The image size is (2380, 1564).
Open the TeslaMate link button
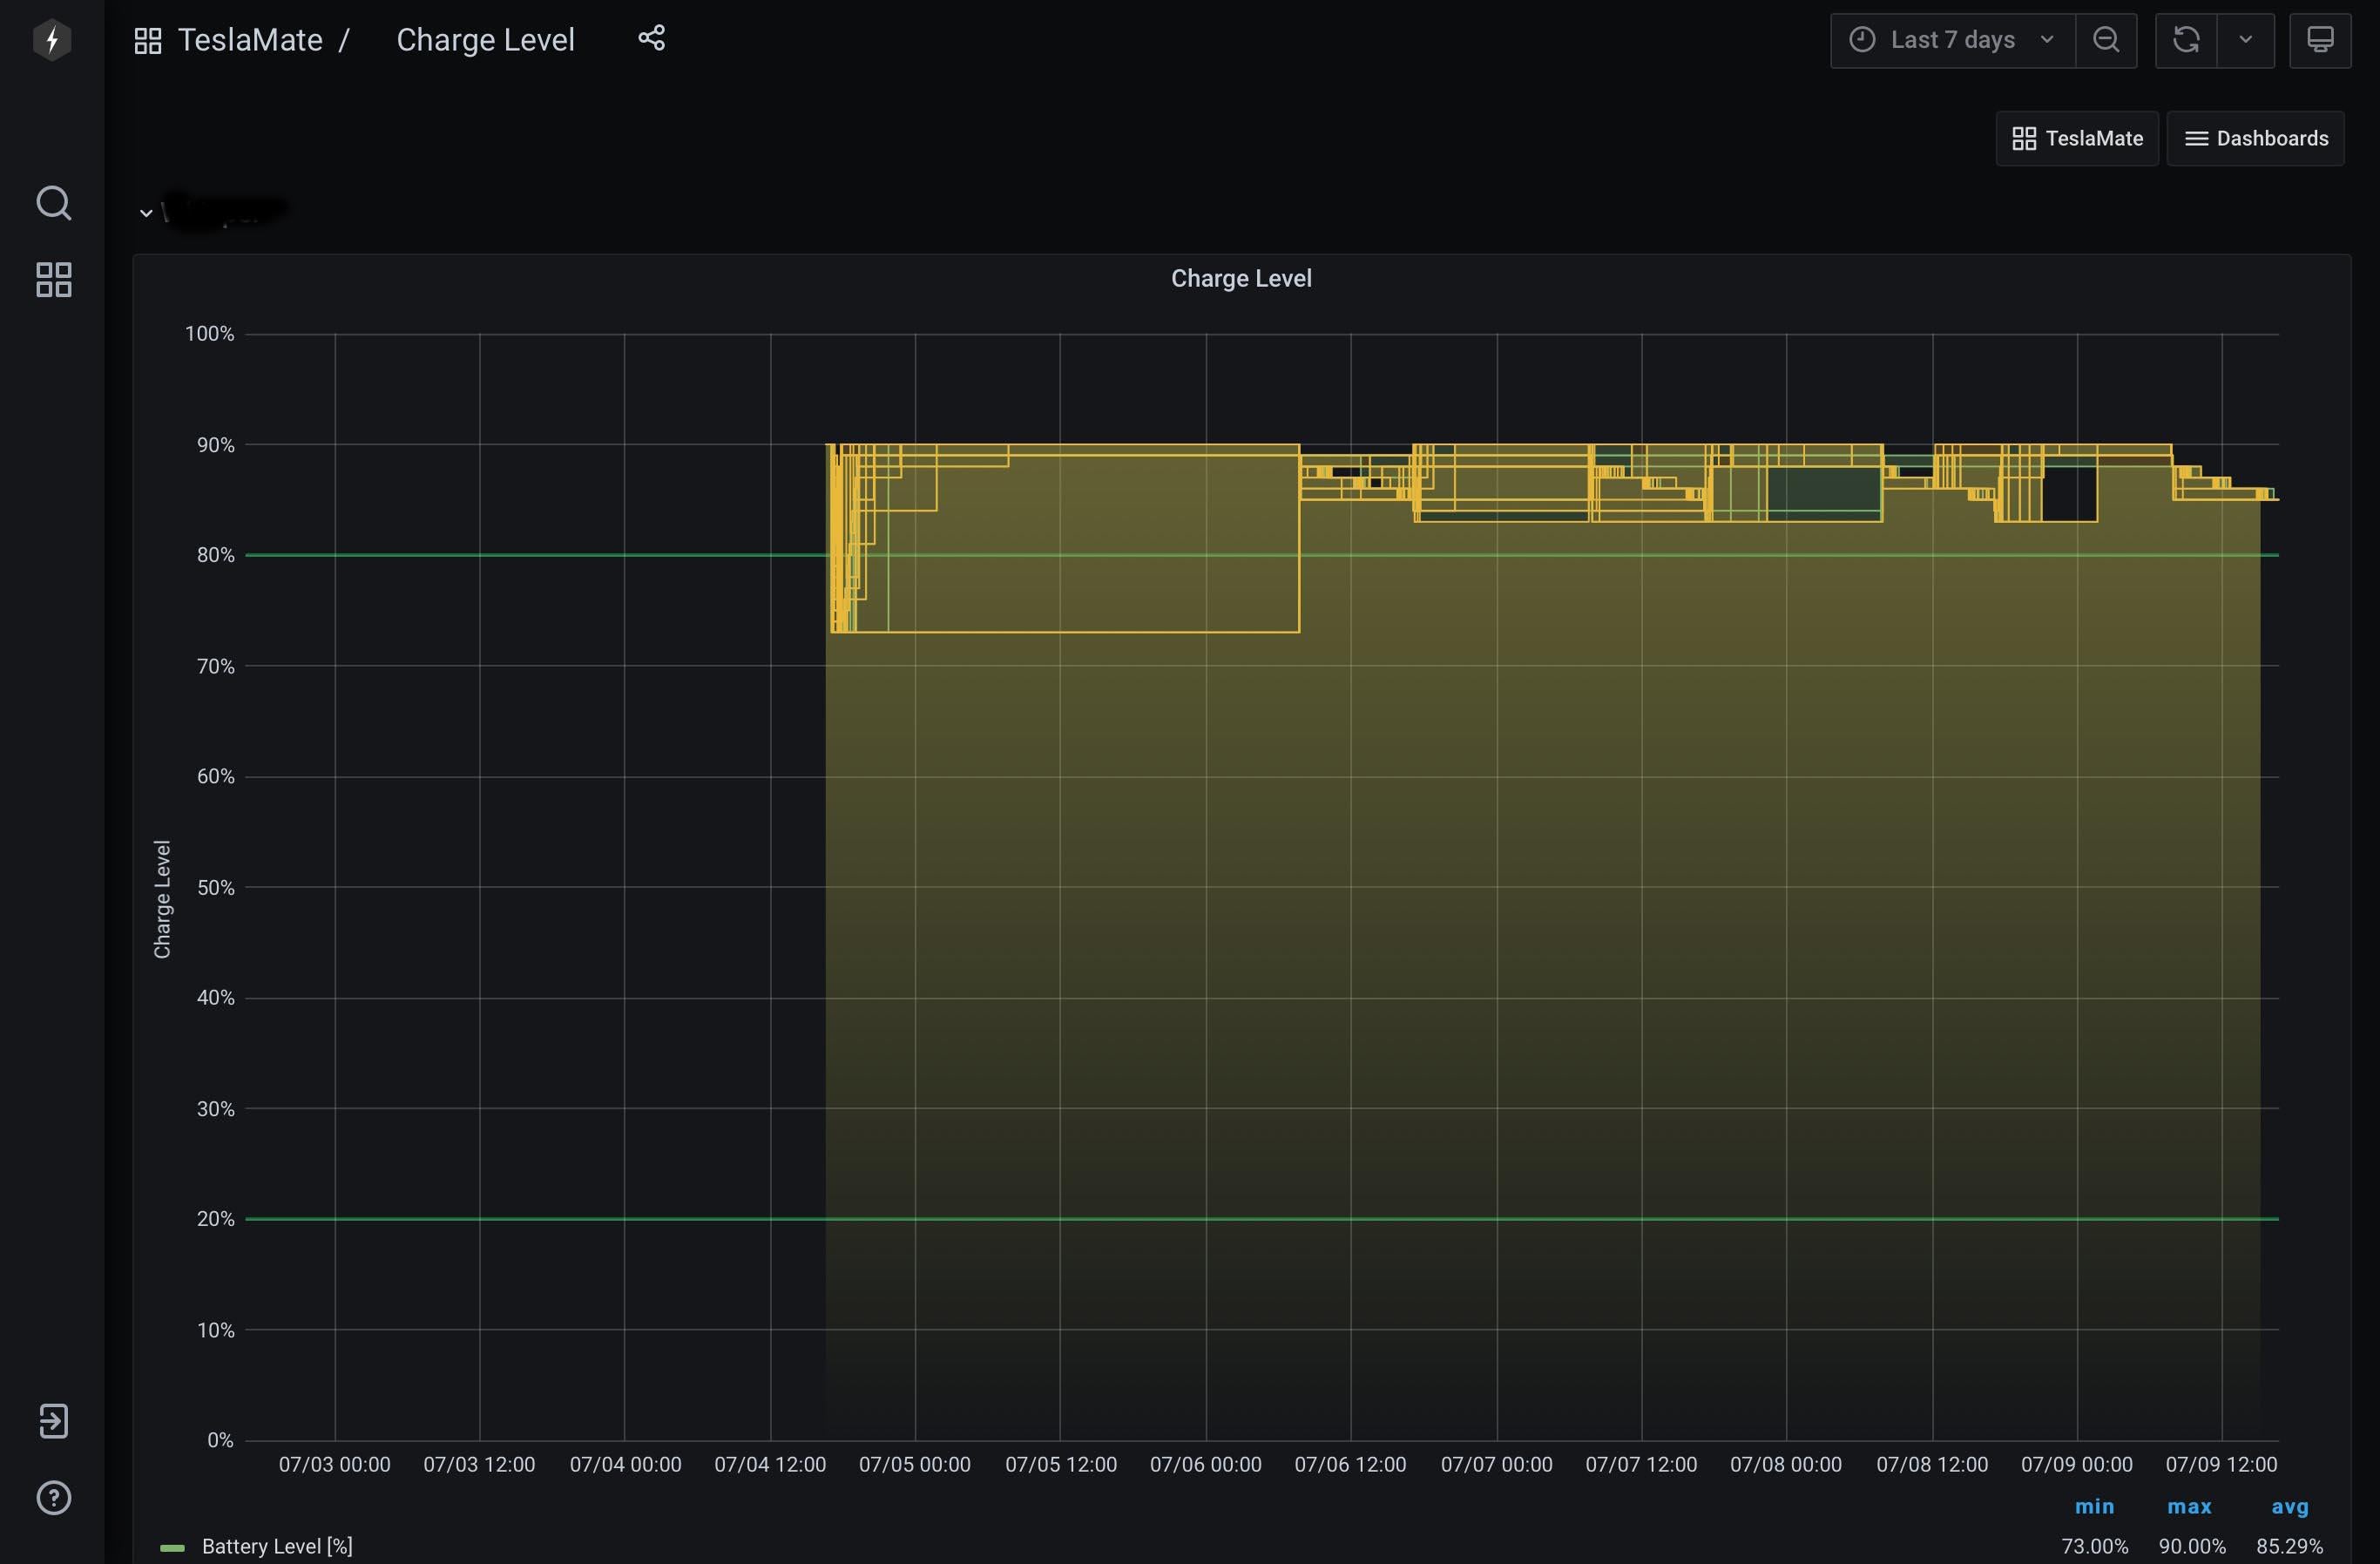[x=2077, y=138]
